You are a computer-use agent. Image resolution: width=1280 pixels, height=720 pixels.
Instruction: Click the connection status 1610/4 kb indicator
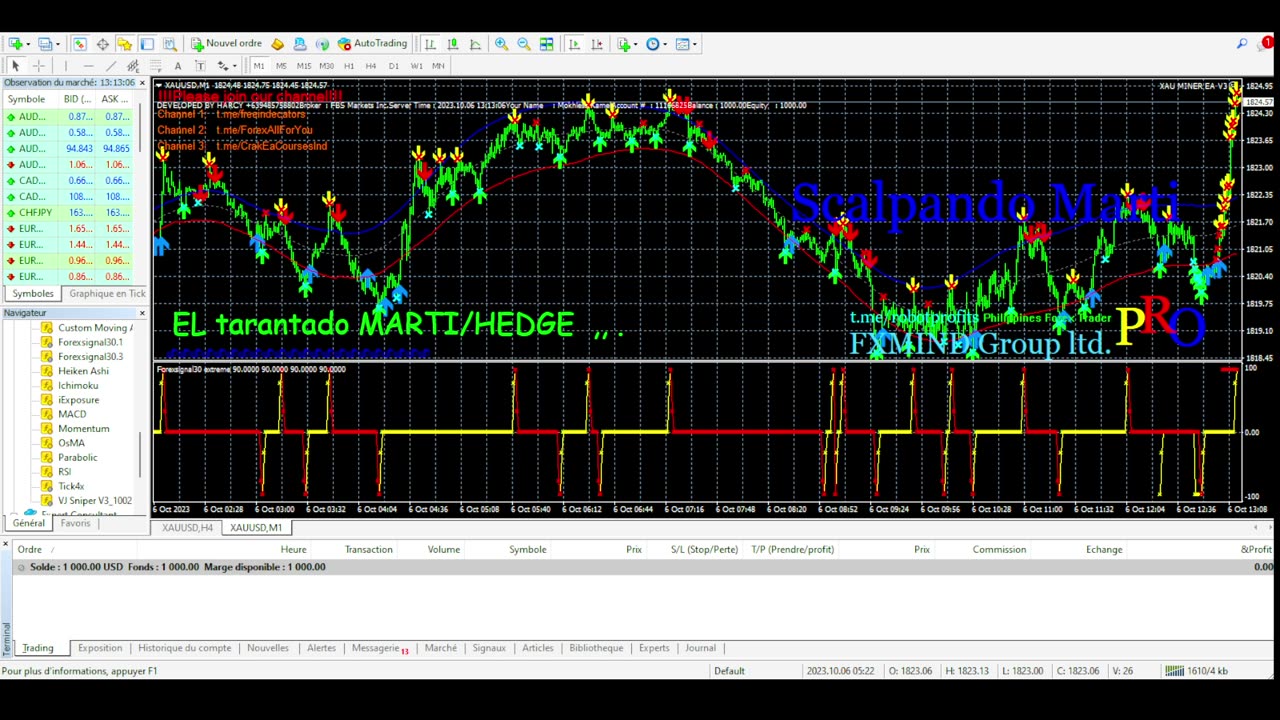point(1196,671)
